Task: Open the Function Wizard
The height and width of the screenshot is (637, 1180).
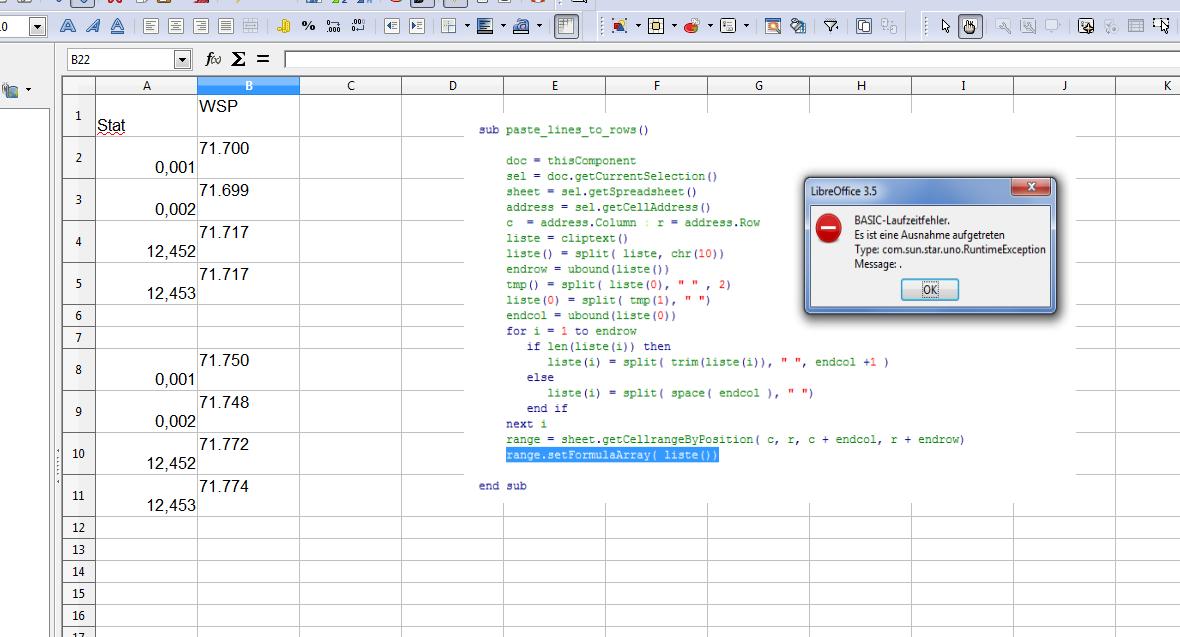Action: tap(213, 59)
